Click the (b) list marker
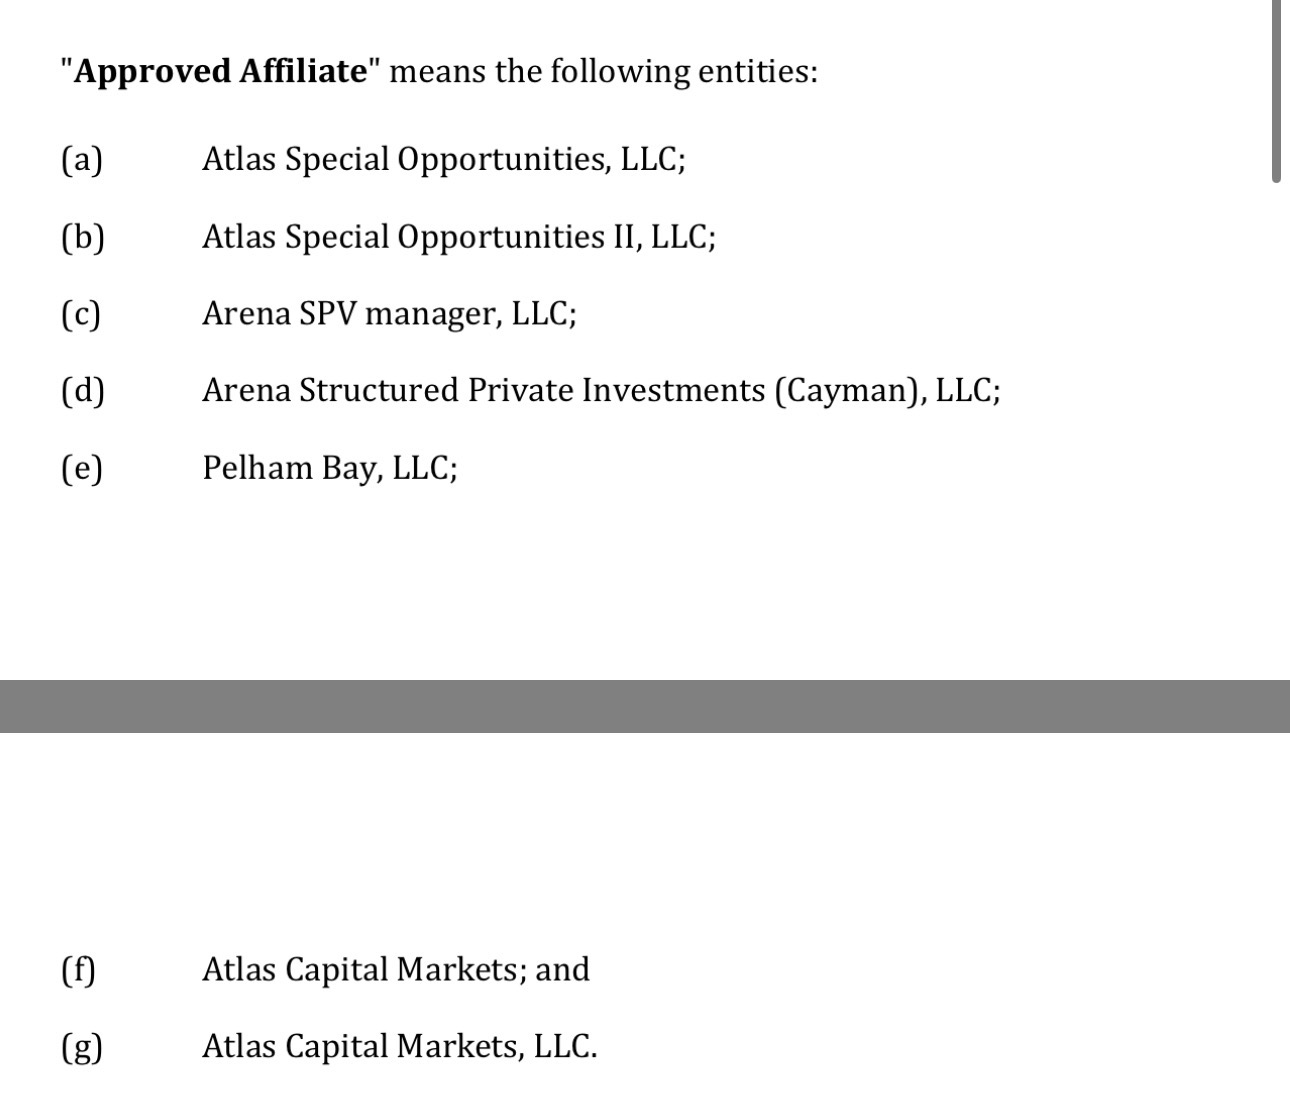Screen dimensions: 1290x1106 [x=82, y=237]
